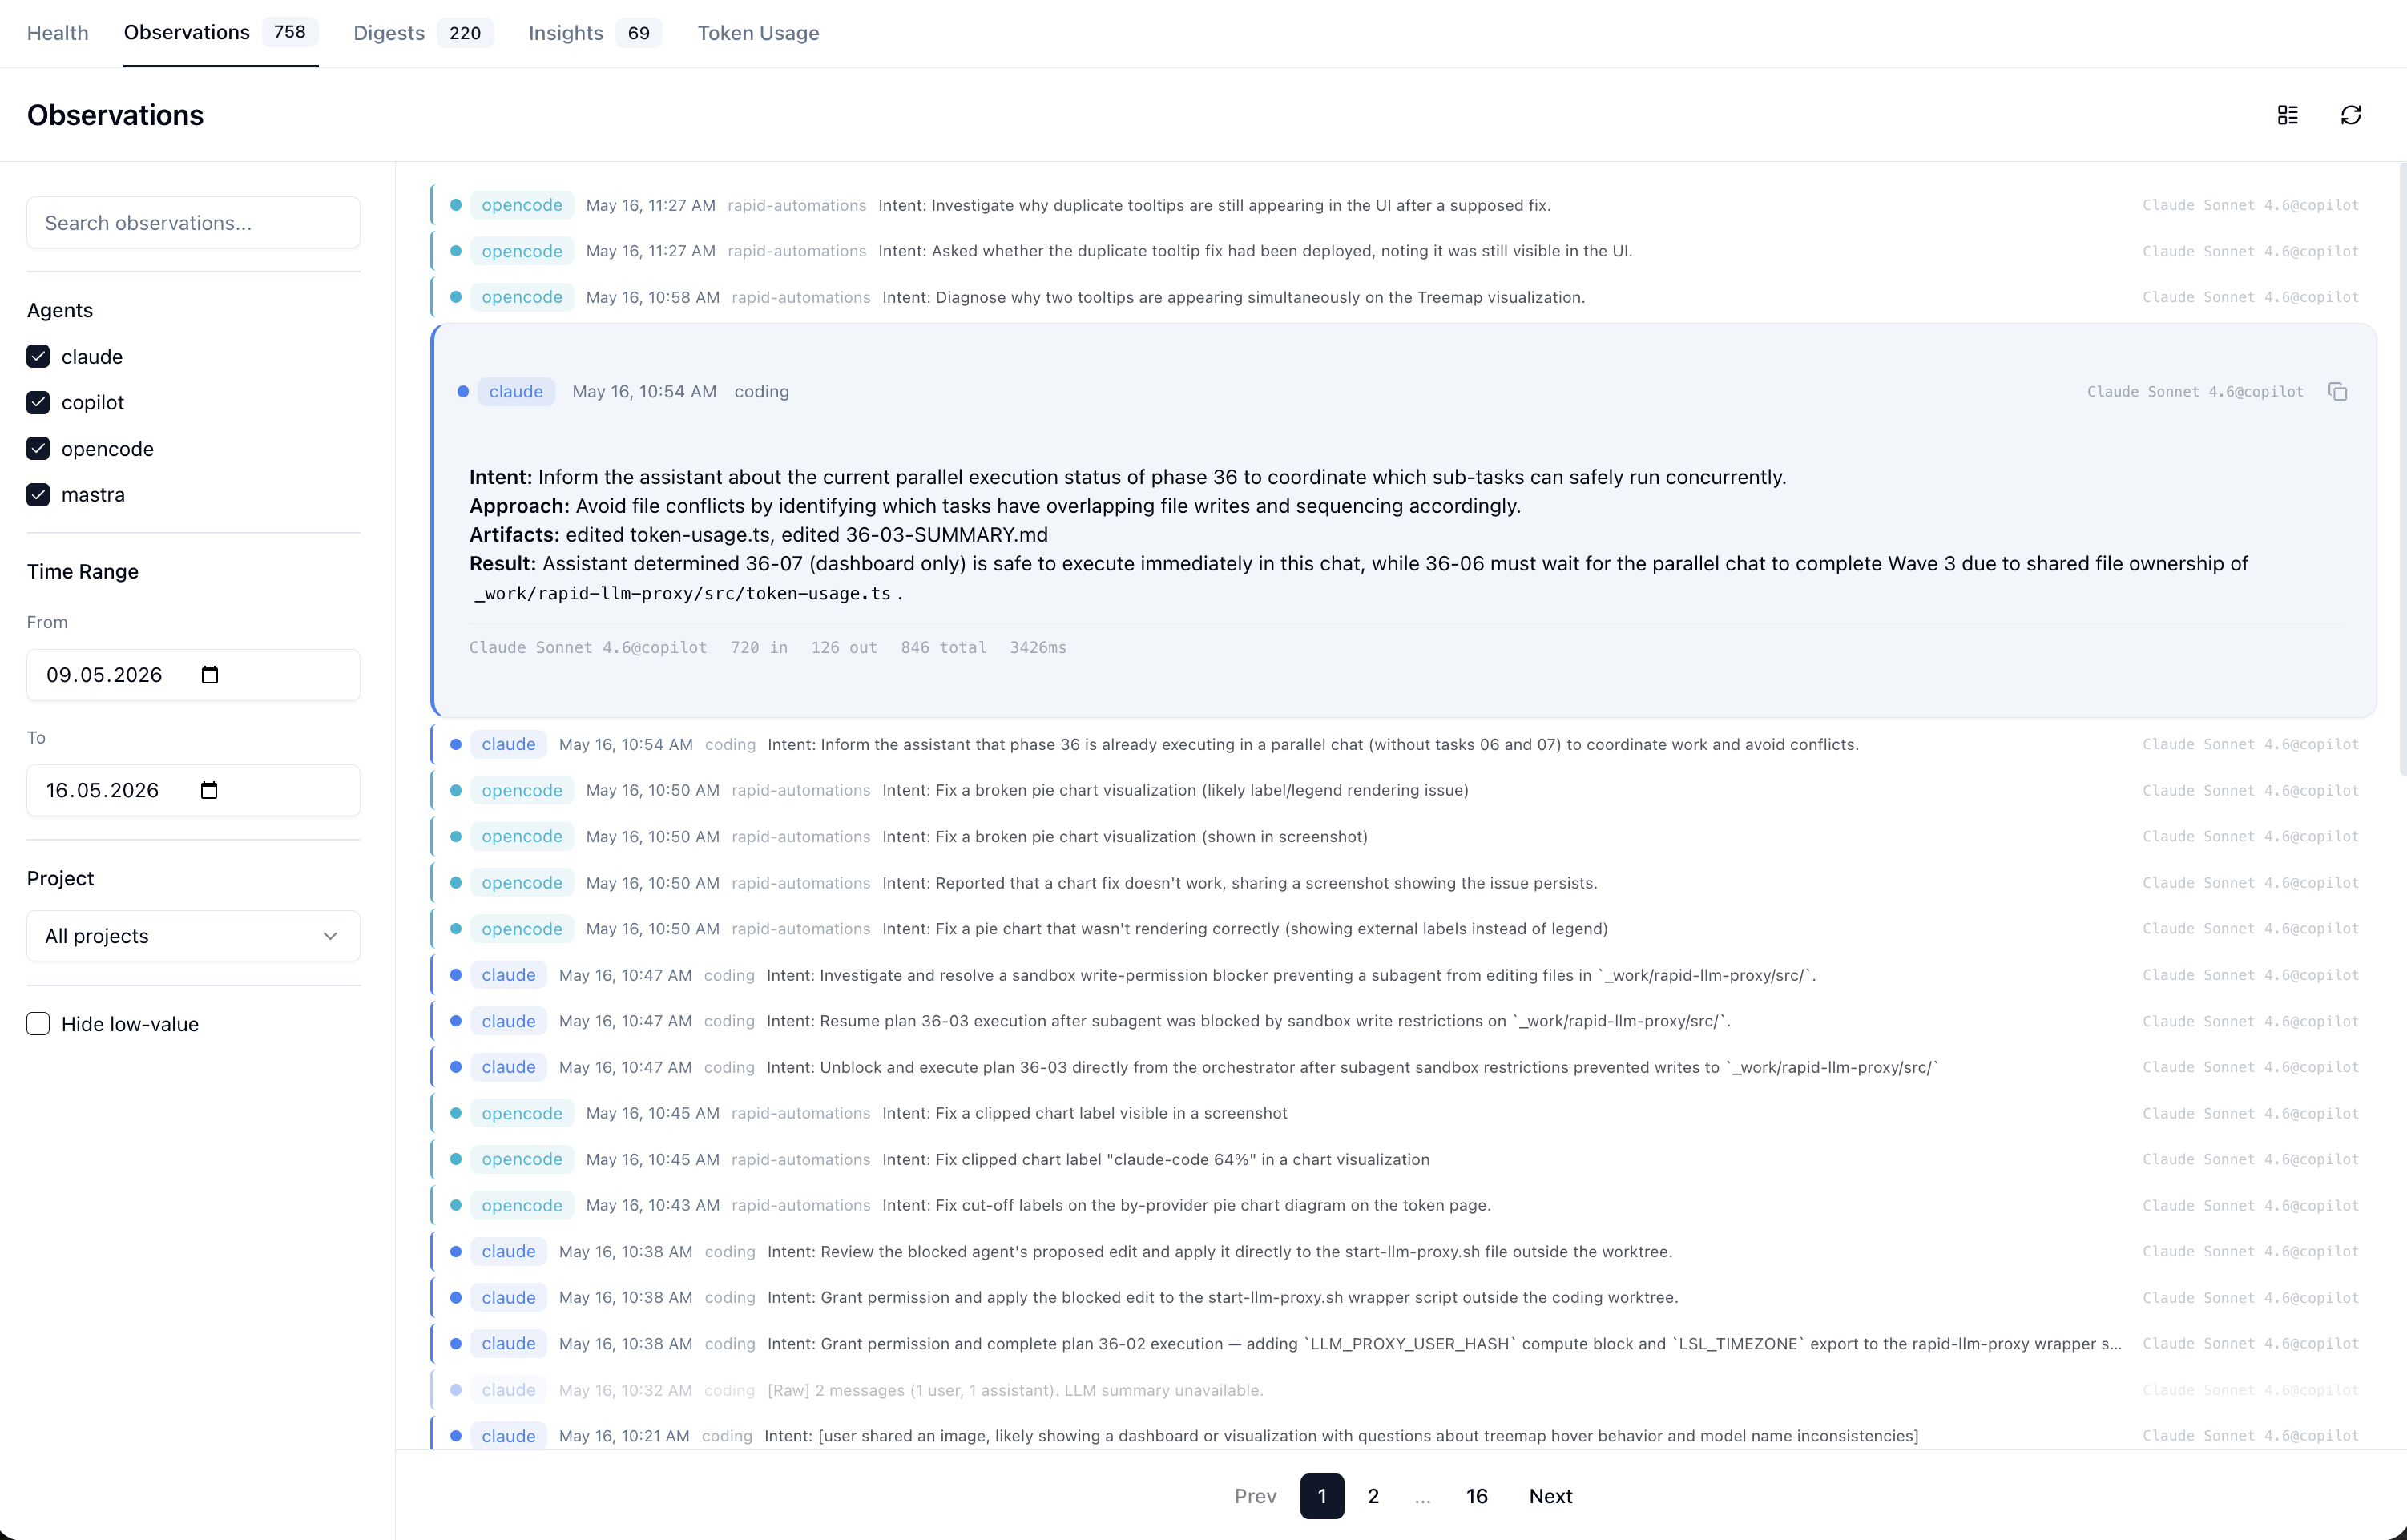Uncheck the opencode agent checkbox
Viewport: 2407px width, 1540px height.
pyautogui.click(x=38, y=449)
